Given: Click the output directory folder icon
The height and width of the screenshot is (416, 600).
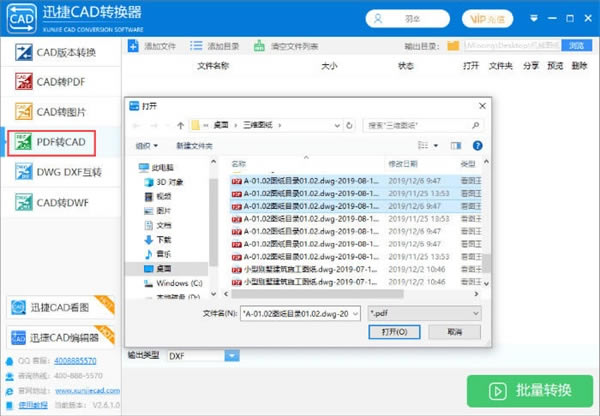Looking at the screenshot, I should [453, 46].
